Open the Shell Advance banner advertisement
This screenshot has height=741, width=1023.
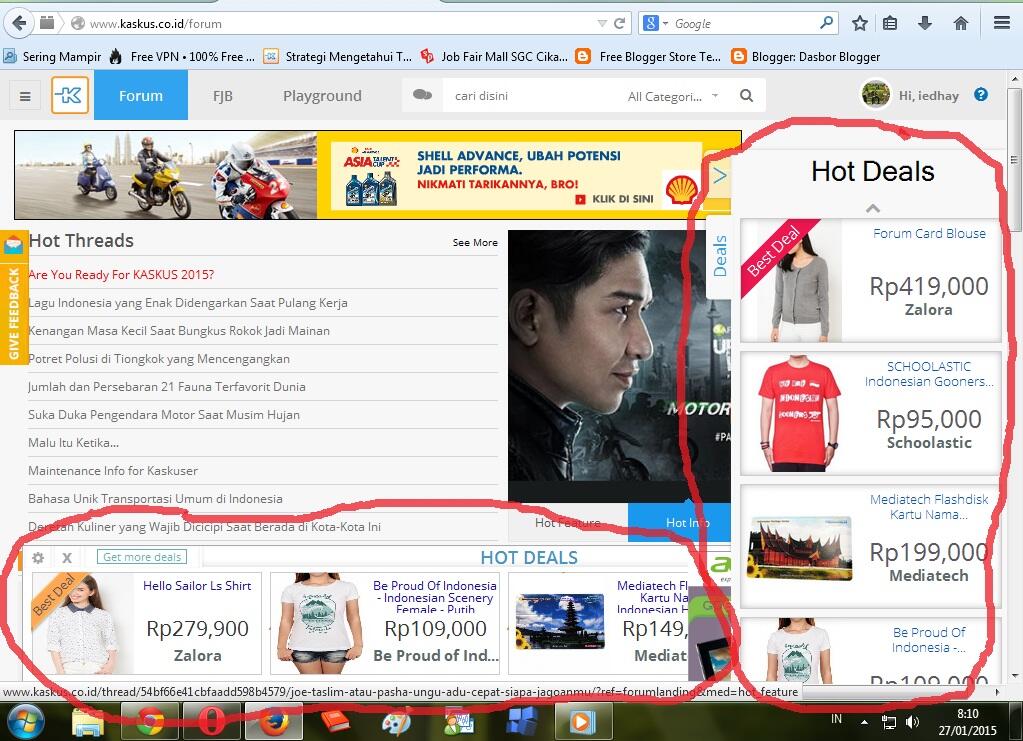click(x=378, y=175)
